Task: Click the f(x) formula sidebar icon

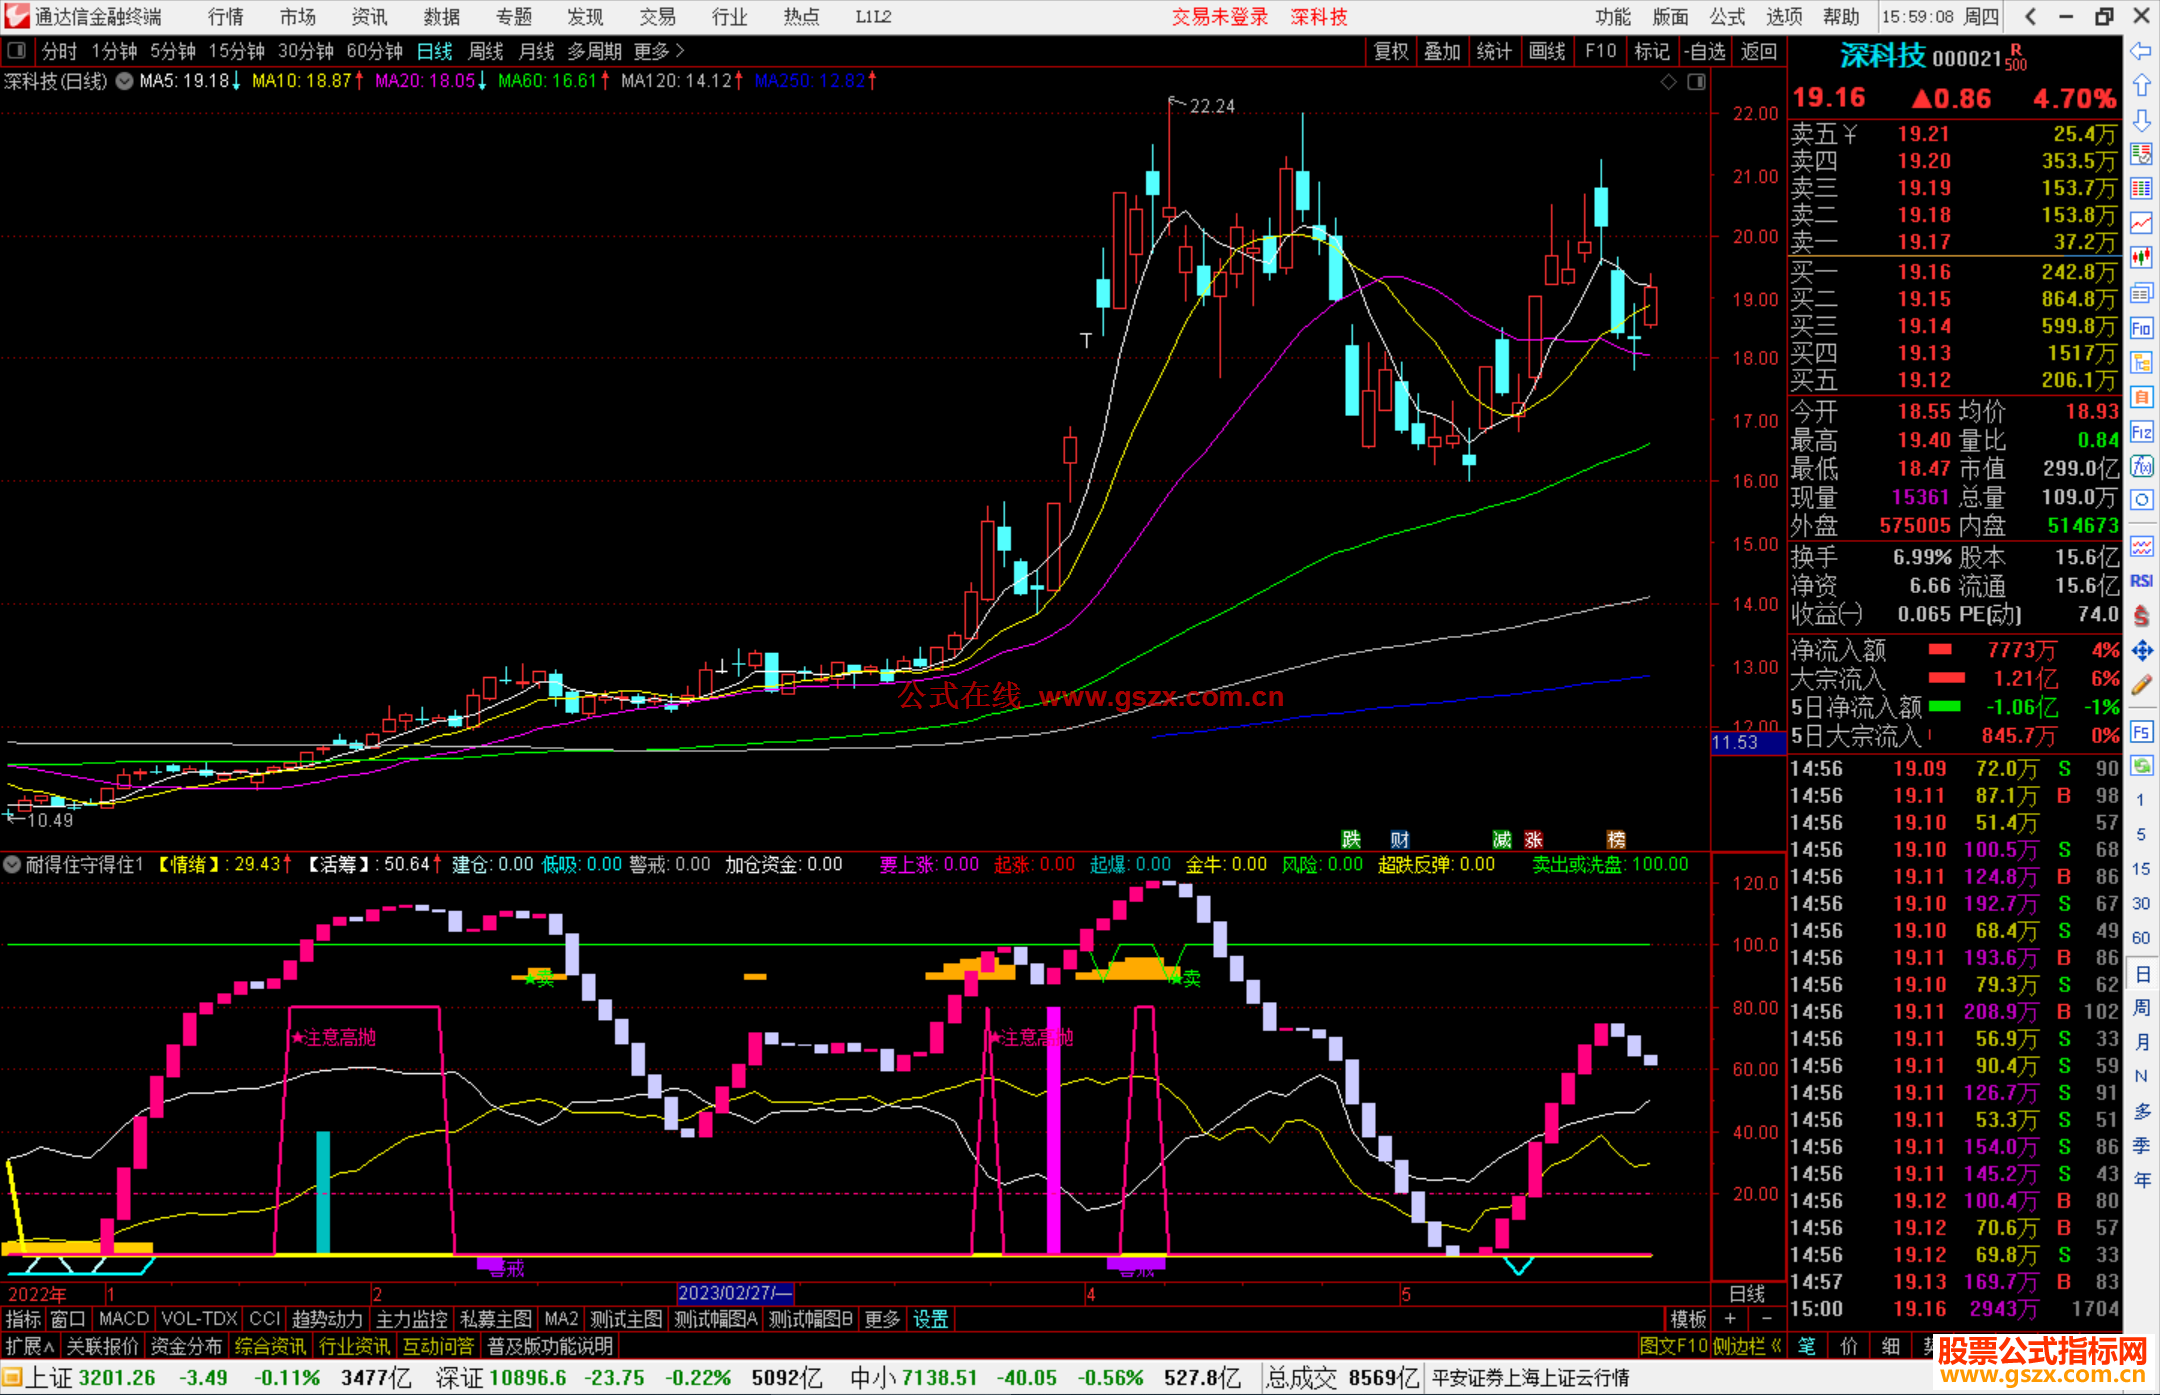Action: click(x=2140, y=467)
